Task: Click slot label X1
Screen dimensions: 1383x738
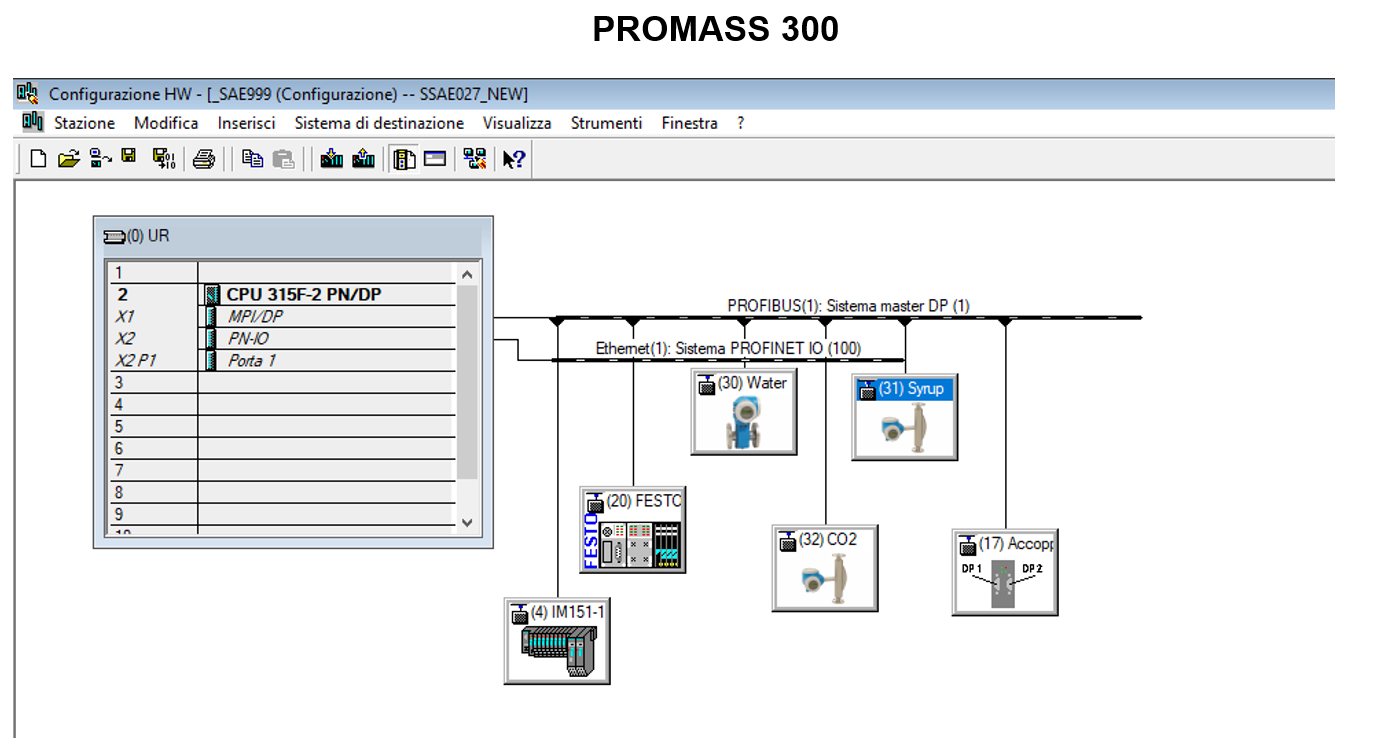Action: click(125, 316)
